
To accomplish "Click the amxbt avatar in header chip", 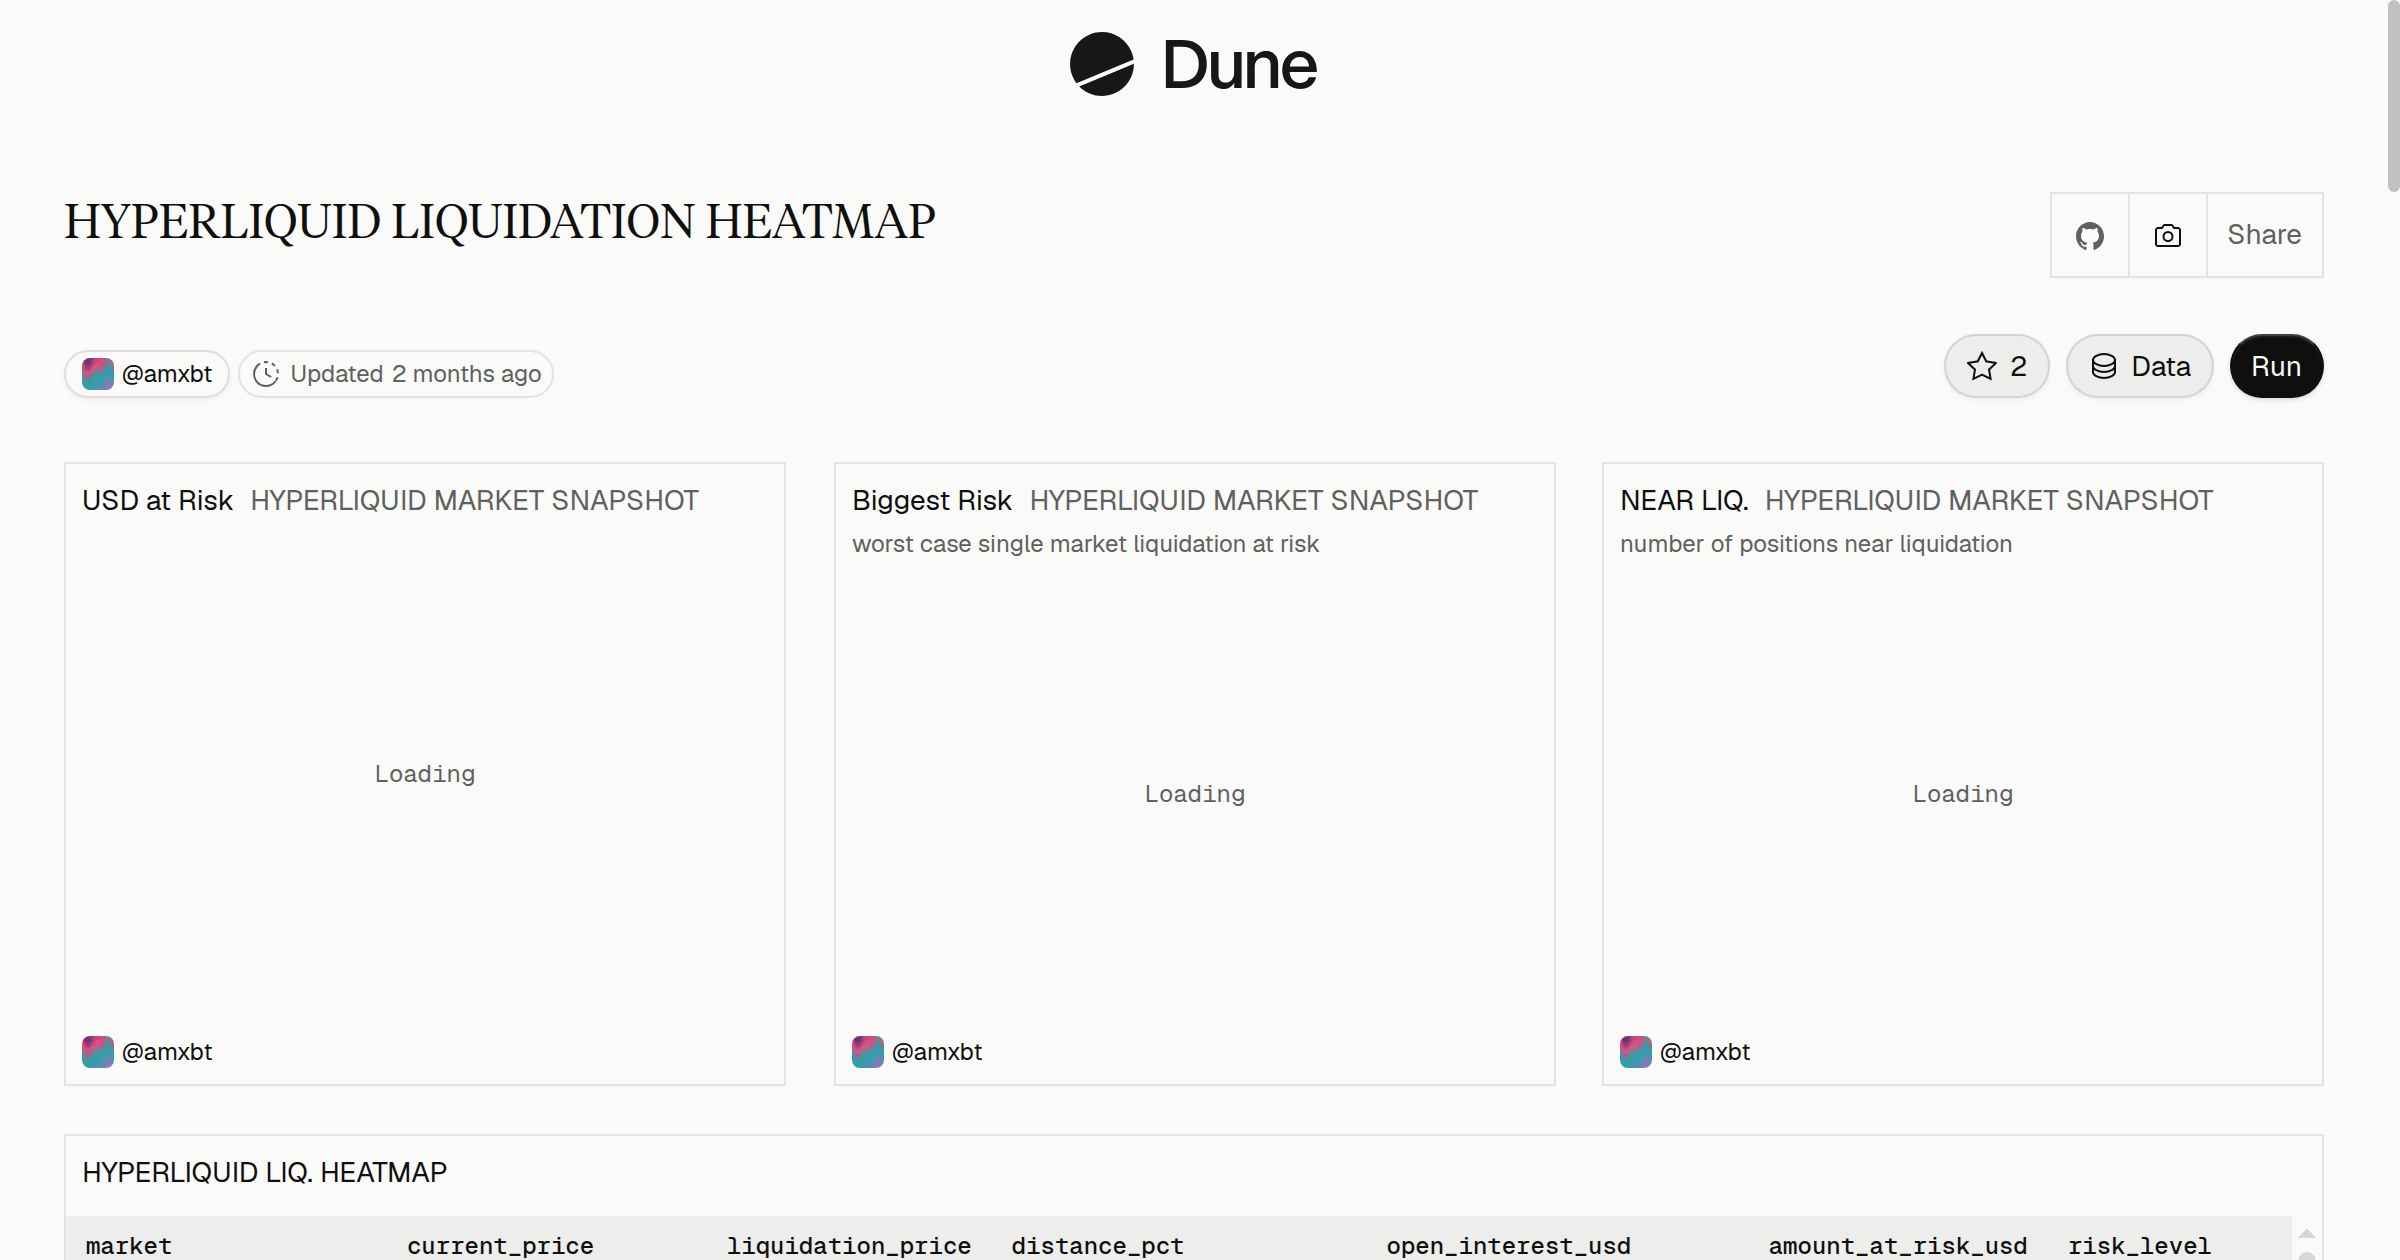I will [x=97, y=374].
